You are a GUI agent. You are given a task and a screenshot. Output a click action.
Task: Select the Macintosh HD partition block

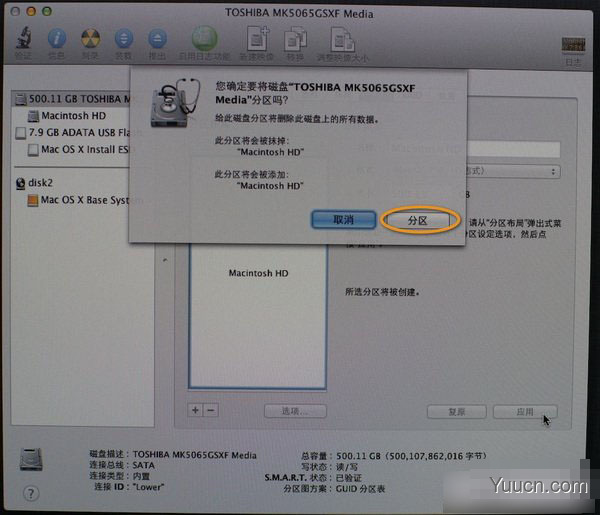coord(258,317)
